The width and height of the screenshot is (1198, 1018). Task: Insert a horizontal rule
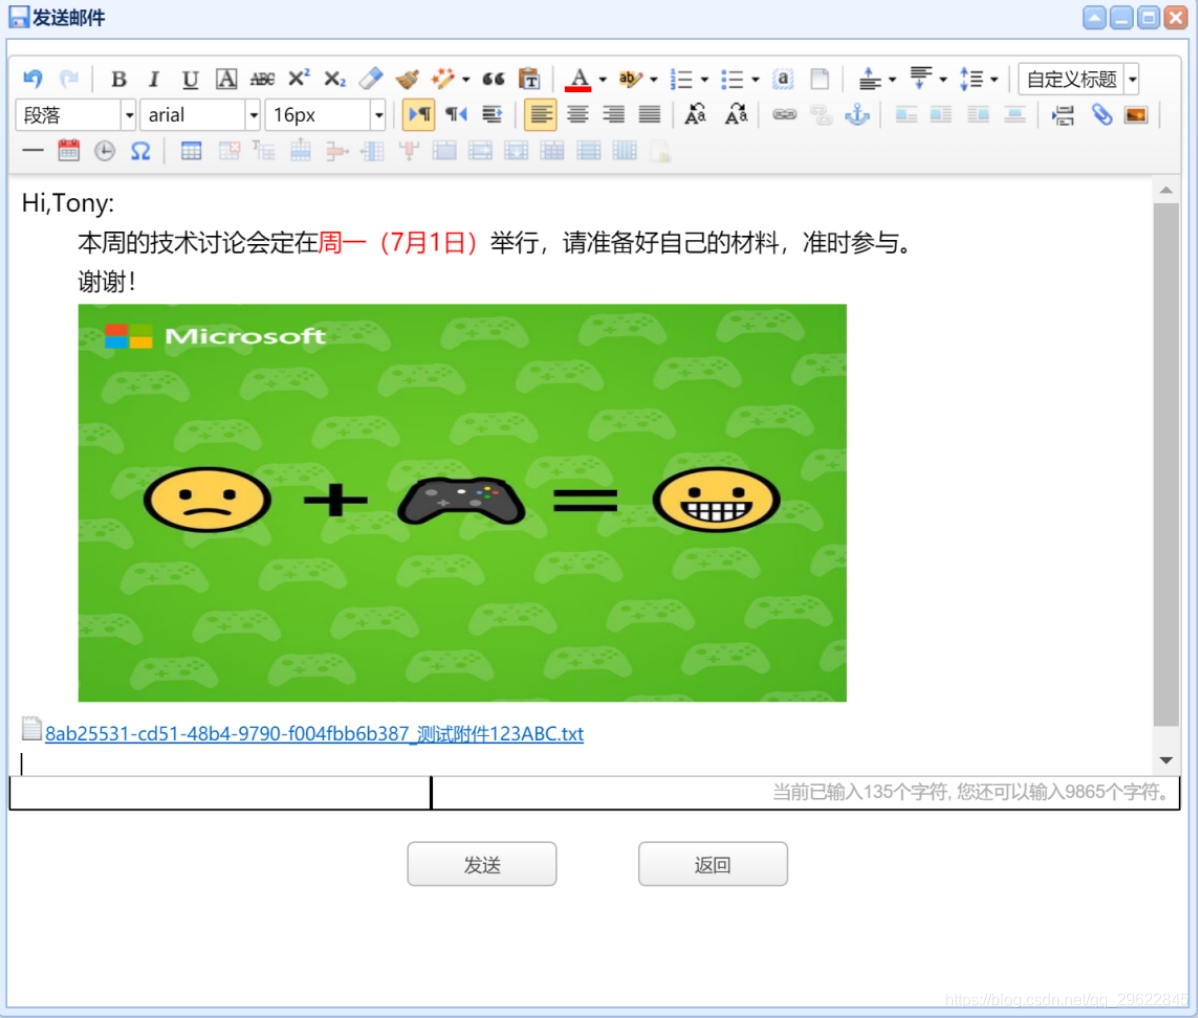pos(32,151)
